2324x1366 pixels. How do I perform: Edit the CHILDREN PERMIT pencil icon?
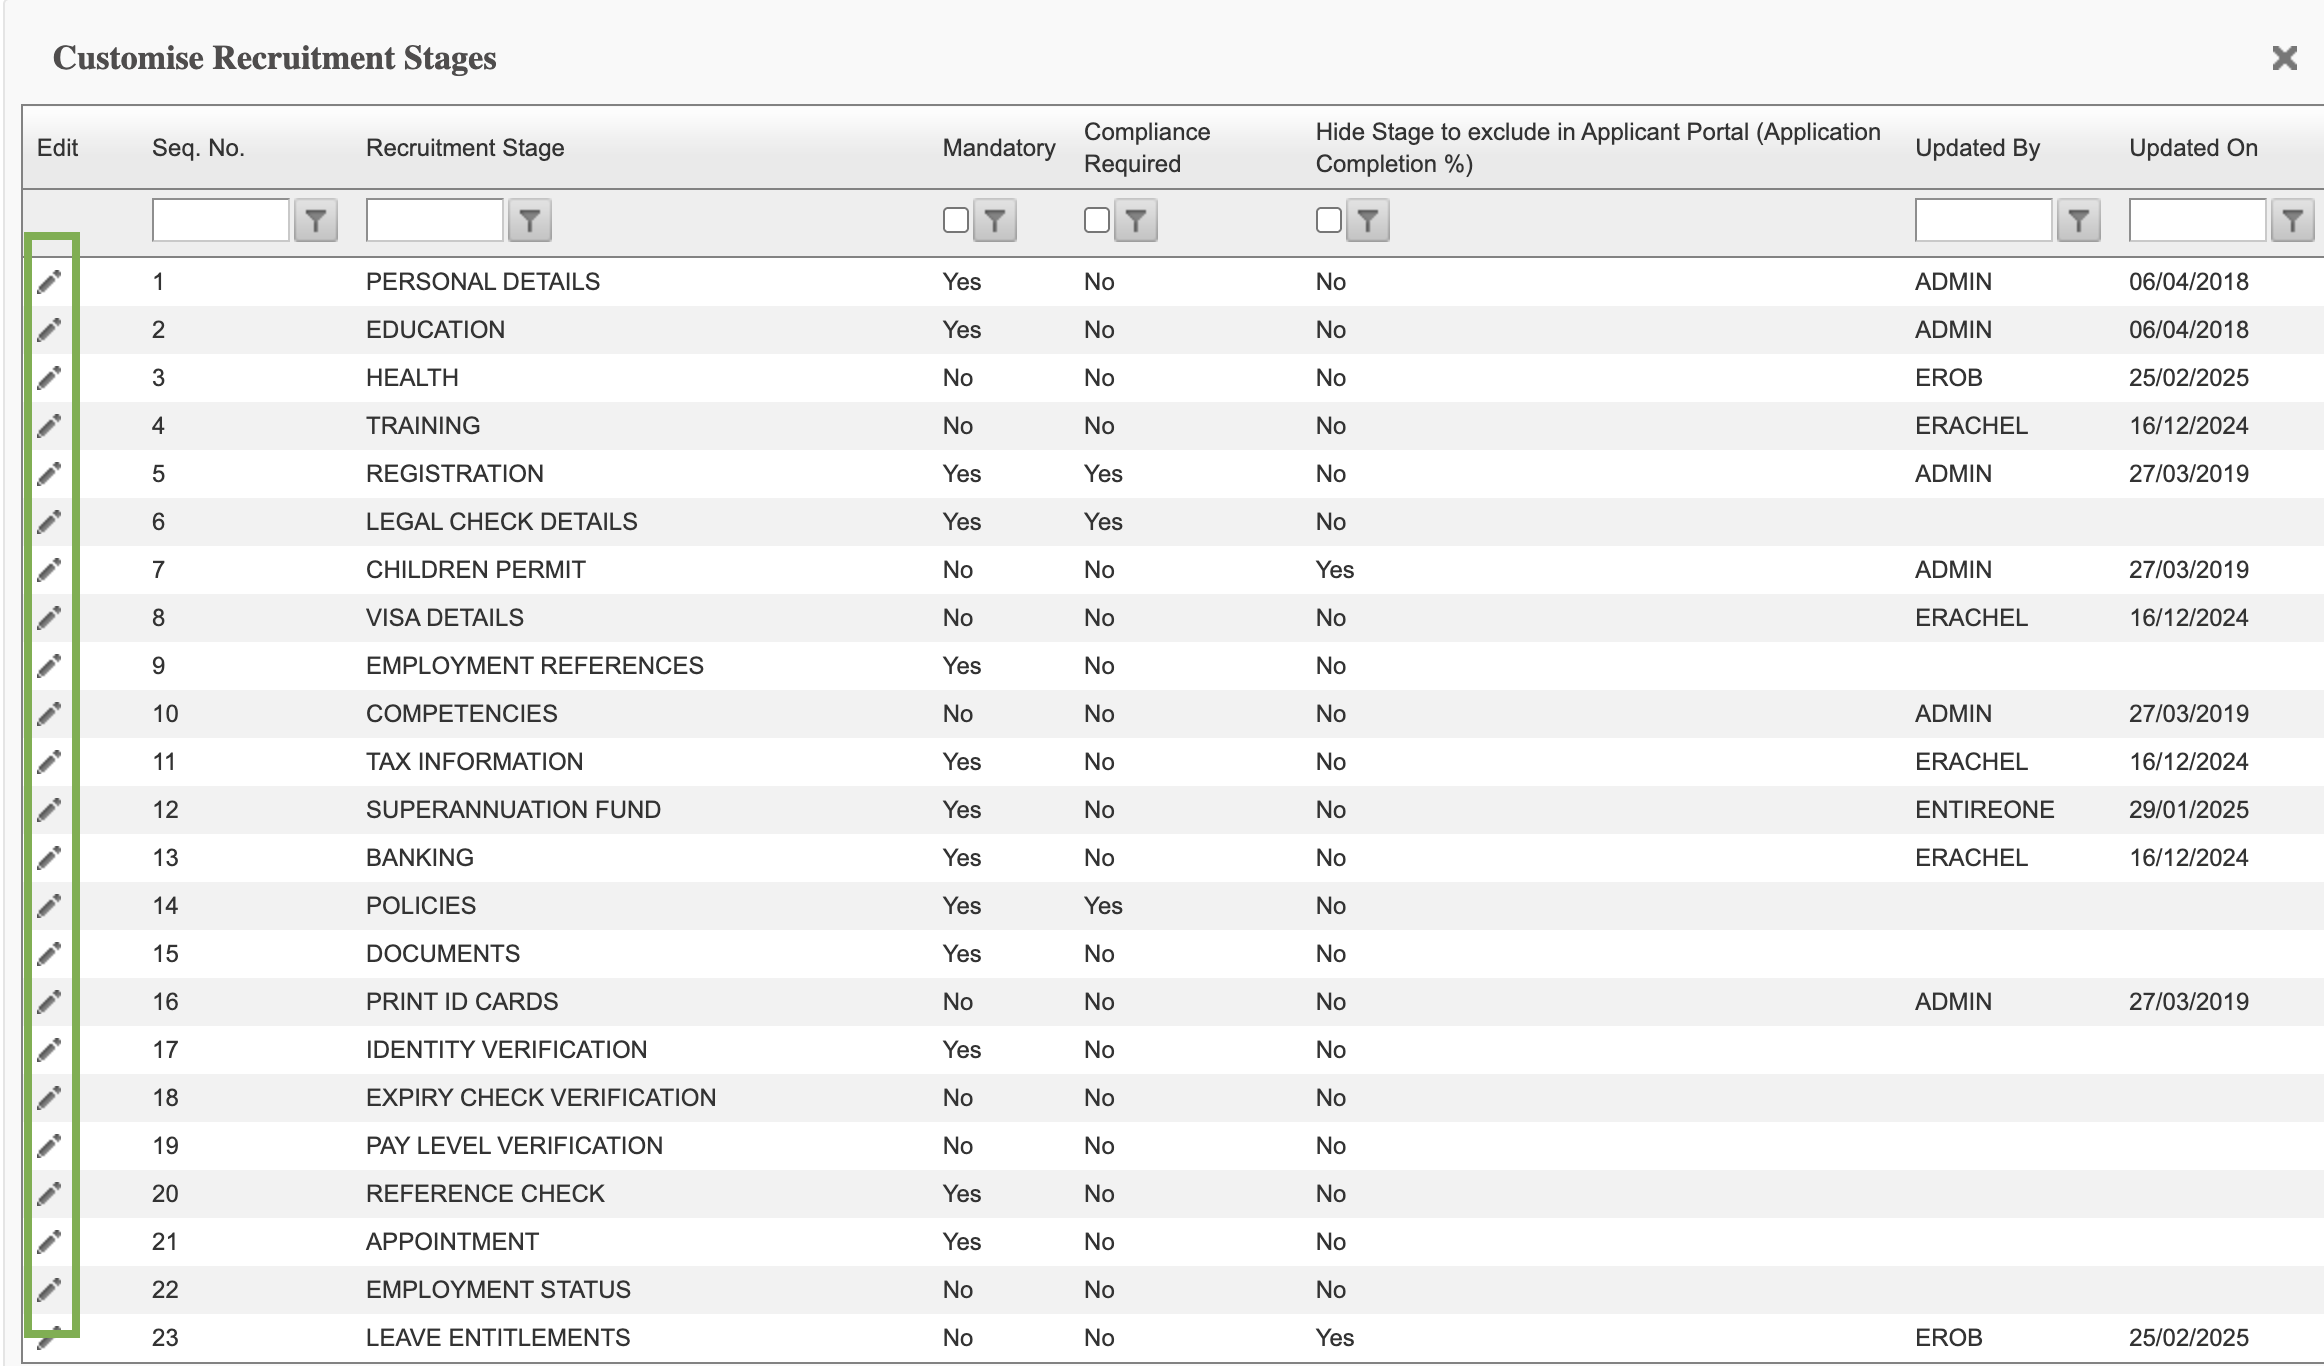coord(49,570)
